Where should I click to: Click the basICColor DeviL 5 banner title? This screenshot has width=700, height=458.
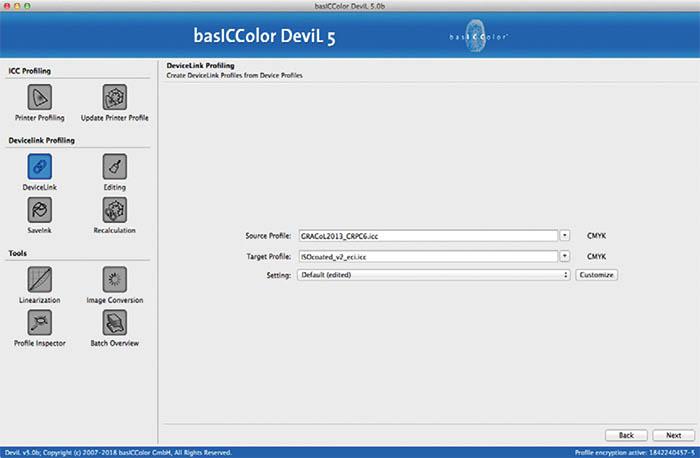264,36
